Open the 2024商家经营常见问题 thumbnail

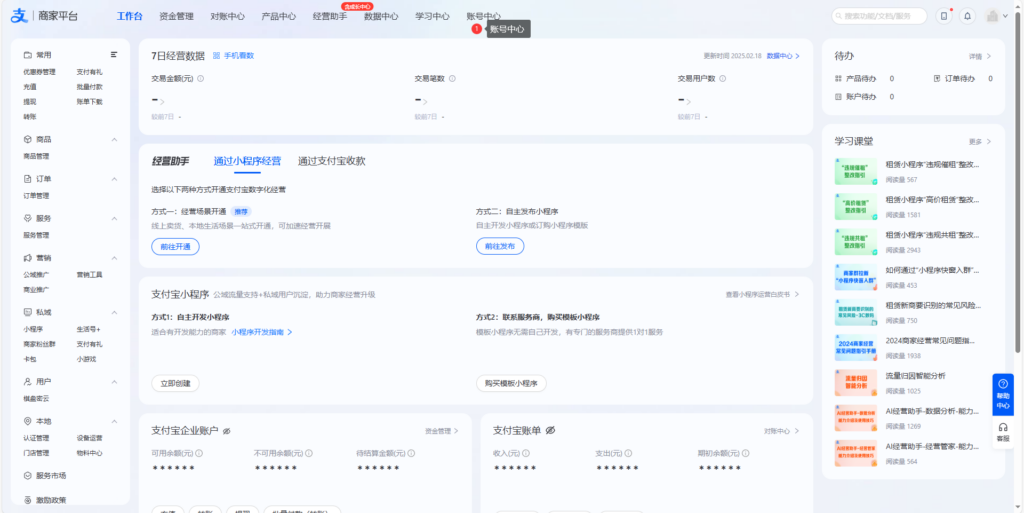click(856, 348)
